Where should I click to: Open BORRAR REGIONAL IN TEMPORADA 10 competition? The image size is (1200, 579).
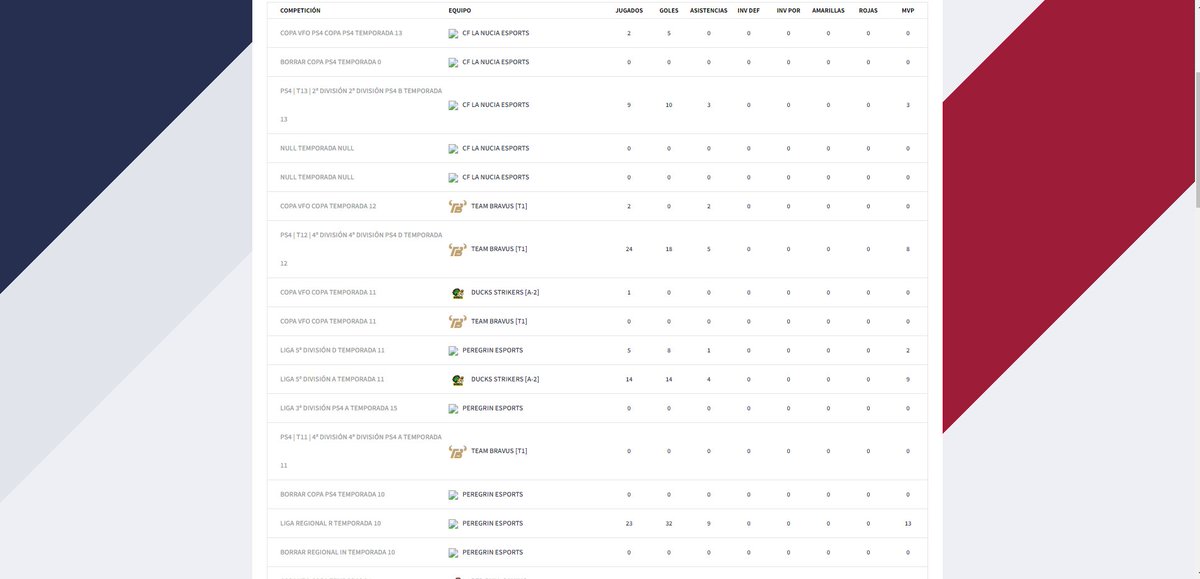337,552
